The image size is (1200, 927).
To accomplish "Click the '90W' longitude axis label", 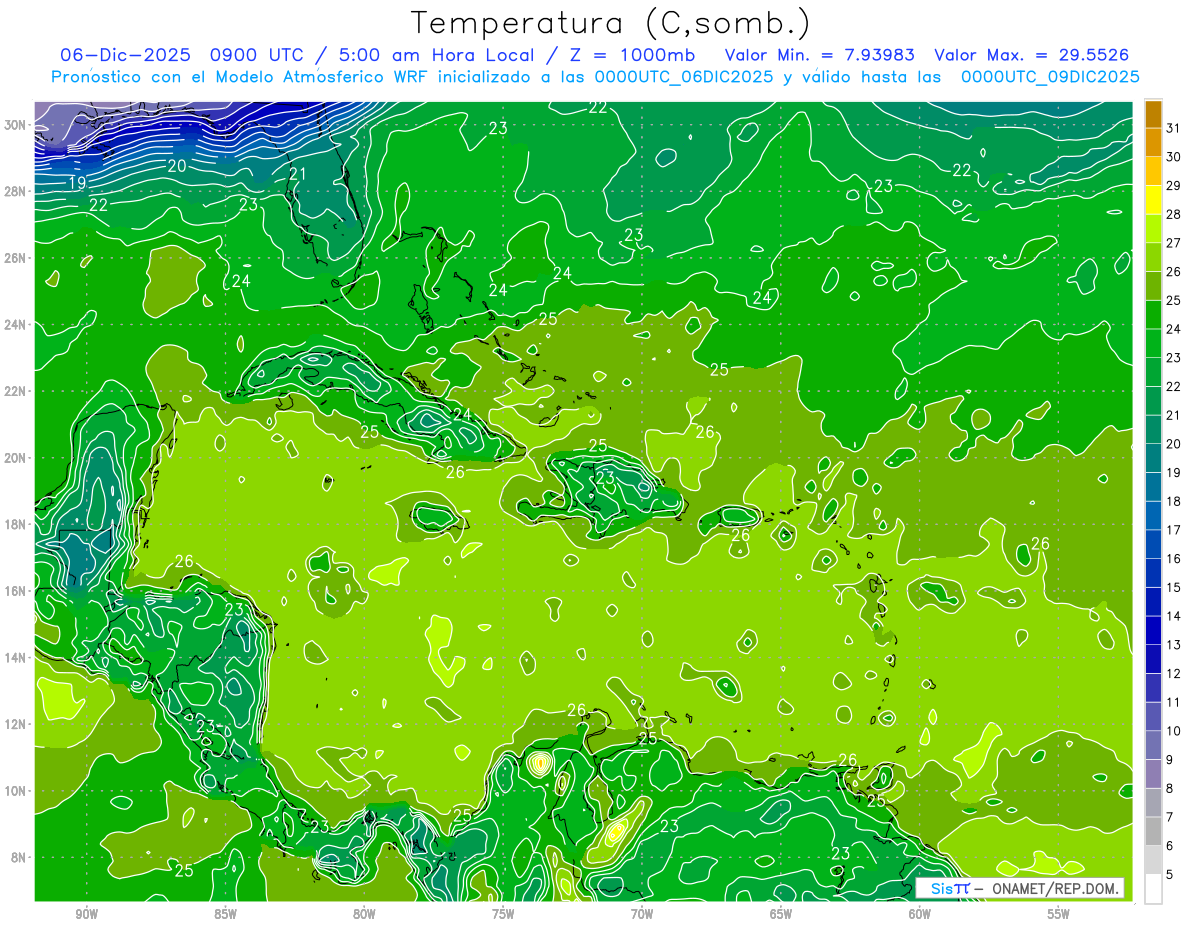I will click(86, 914).
